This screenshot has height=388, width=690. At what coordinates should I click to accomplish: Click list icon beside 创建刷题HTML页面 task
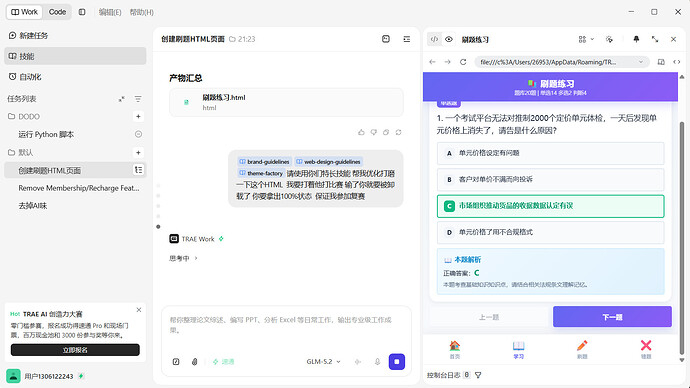[x=138, y=170]
